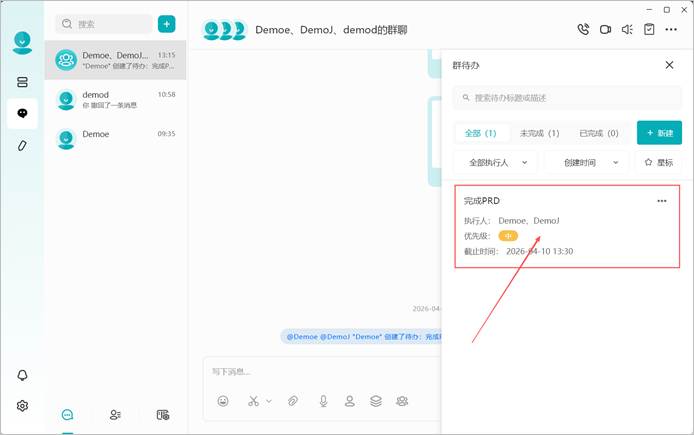The width and height of the screenshot is (694, 435).
Task: Open settings gear in left sidebar
Action: pos(22,405)
